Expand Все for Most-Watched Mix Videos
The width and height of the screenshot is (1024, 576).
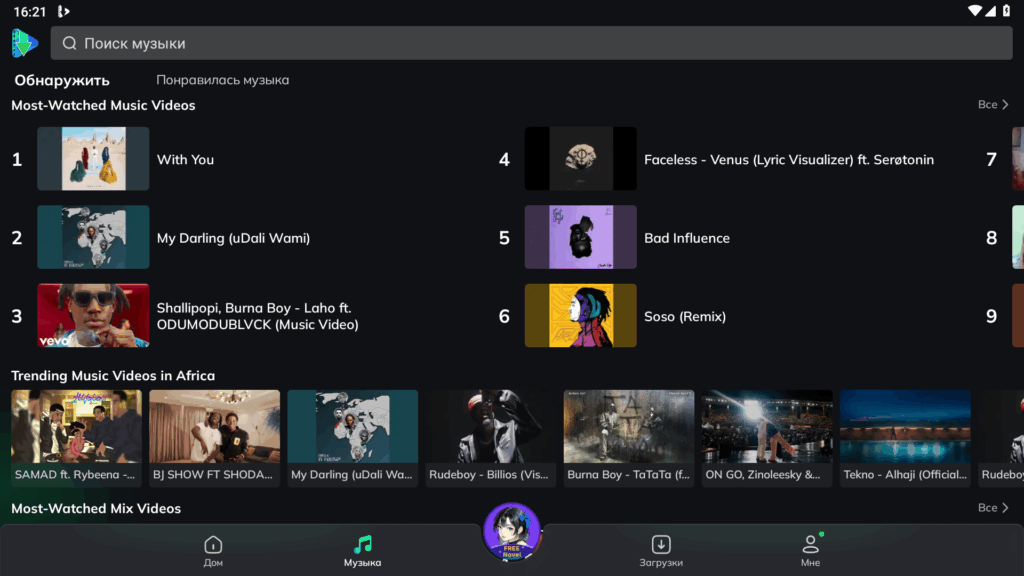(x=993, y=507)
